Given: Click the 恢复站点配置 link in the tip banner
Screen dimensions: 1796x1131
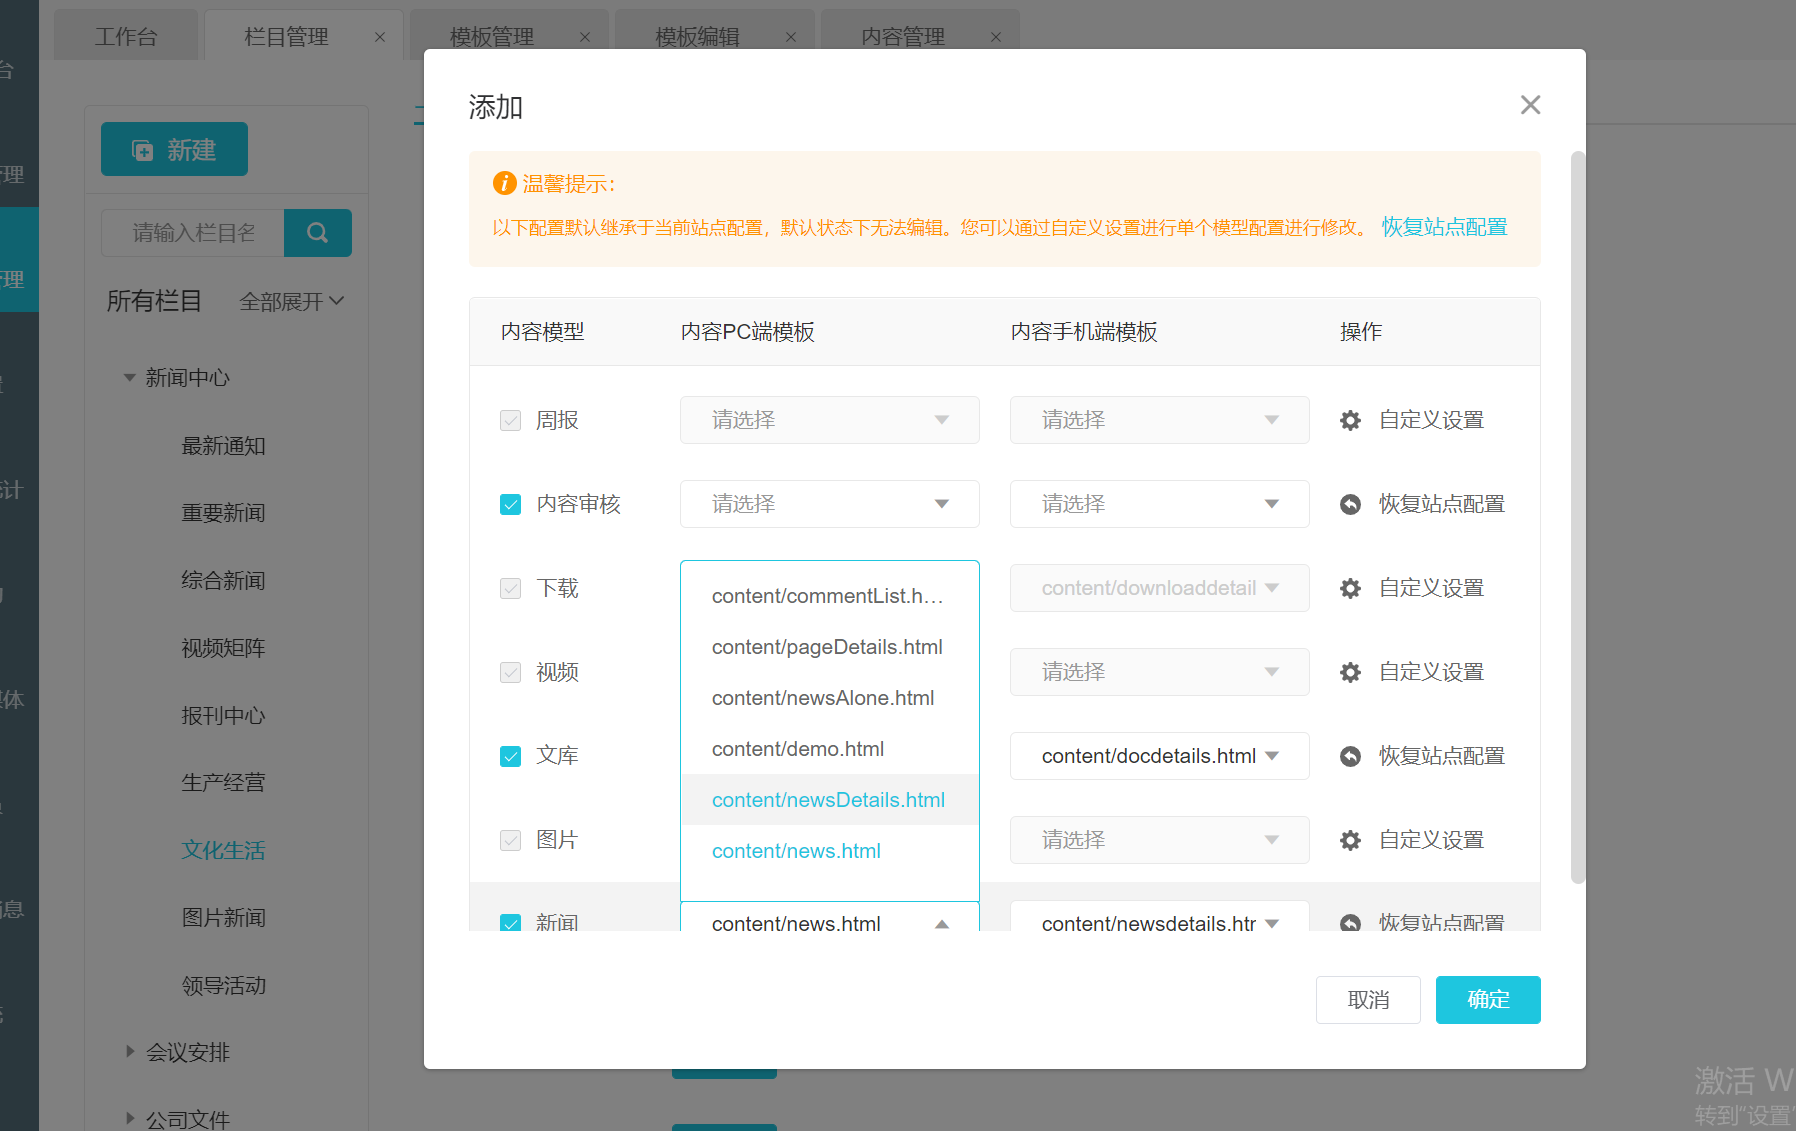Looking at the screenshot, I should tap(1444, 227).
